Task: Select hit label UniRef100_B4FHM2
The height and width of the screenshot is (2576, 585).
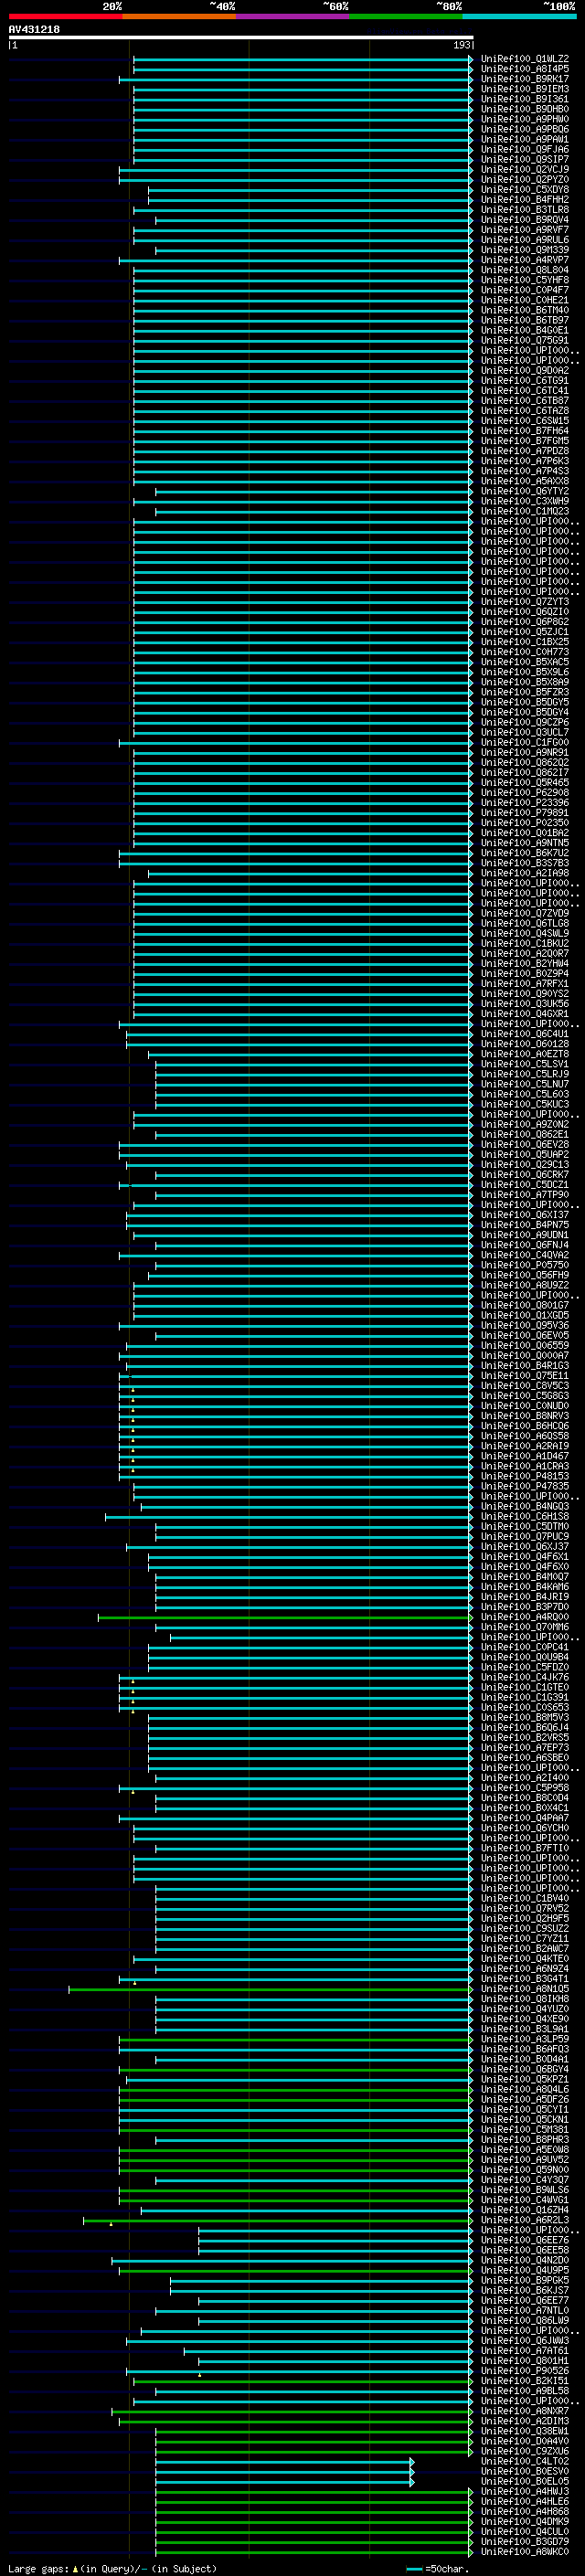Action: pyautogui.click(x=524, y=200)
